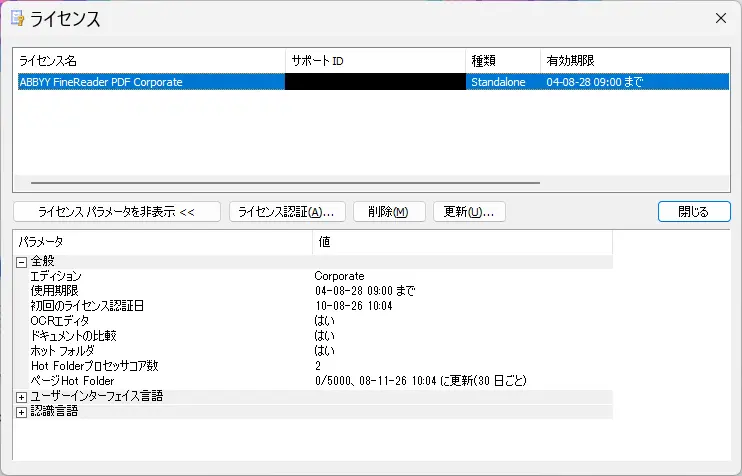Click the Corporate edition value
The height and width of the screenshot is (476, 742).
click(339, 276)
